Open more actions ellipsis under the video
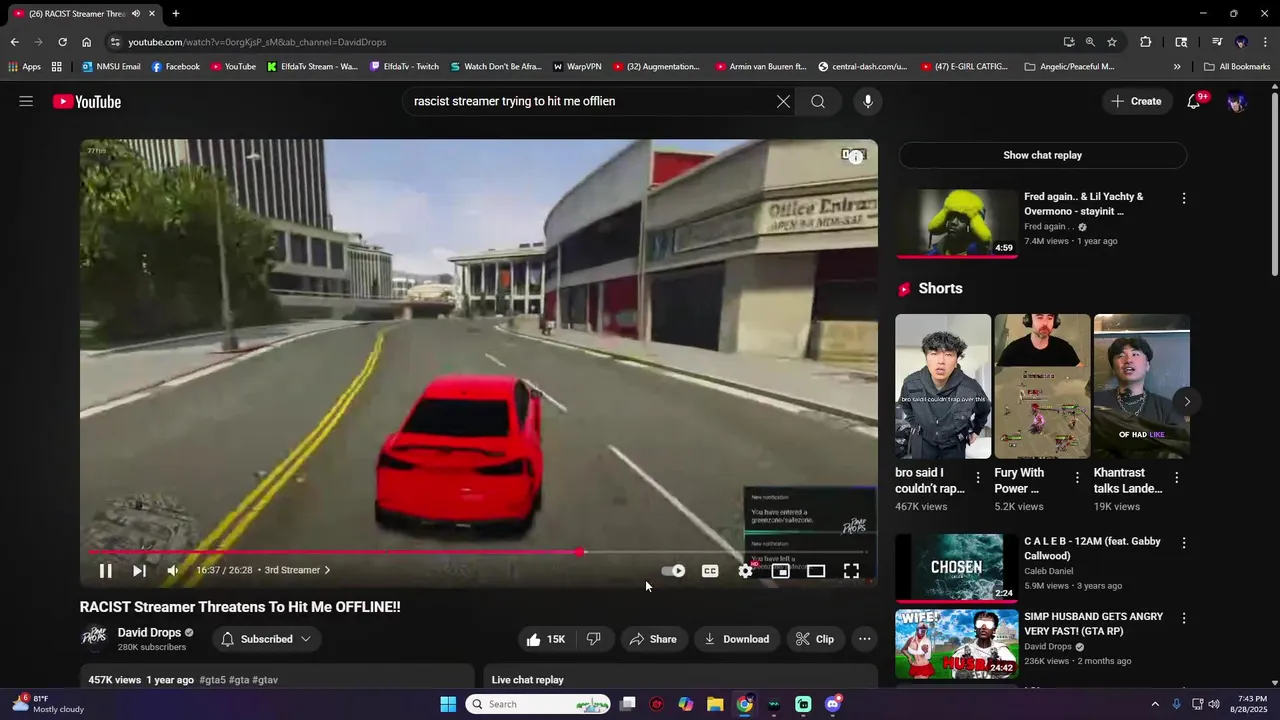This screenshot has height=720, width=1280. click(865, 639)
